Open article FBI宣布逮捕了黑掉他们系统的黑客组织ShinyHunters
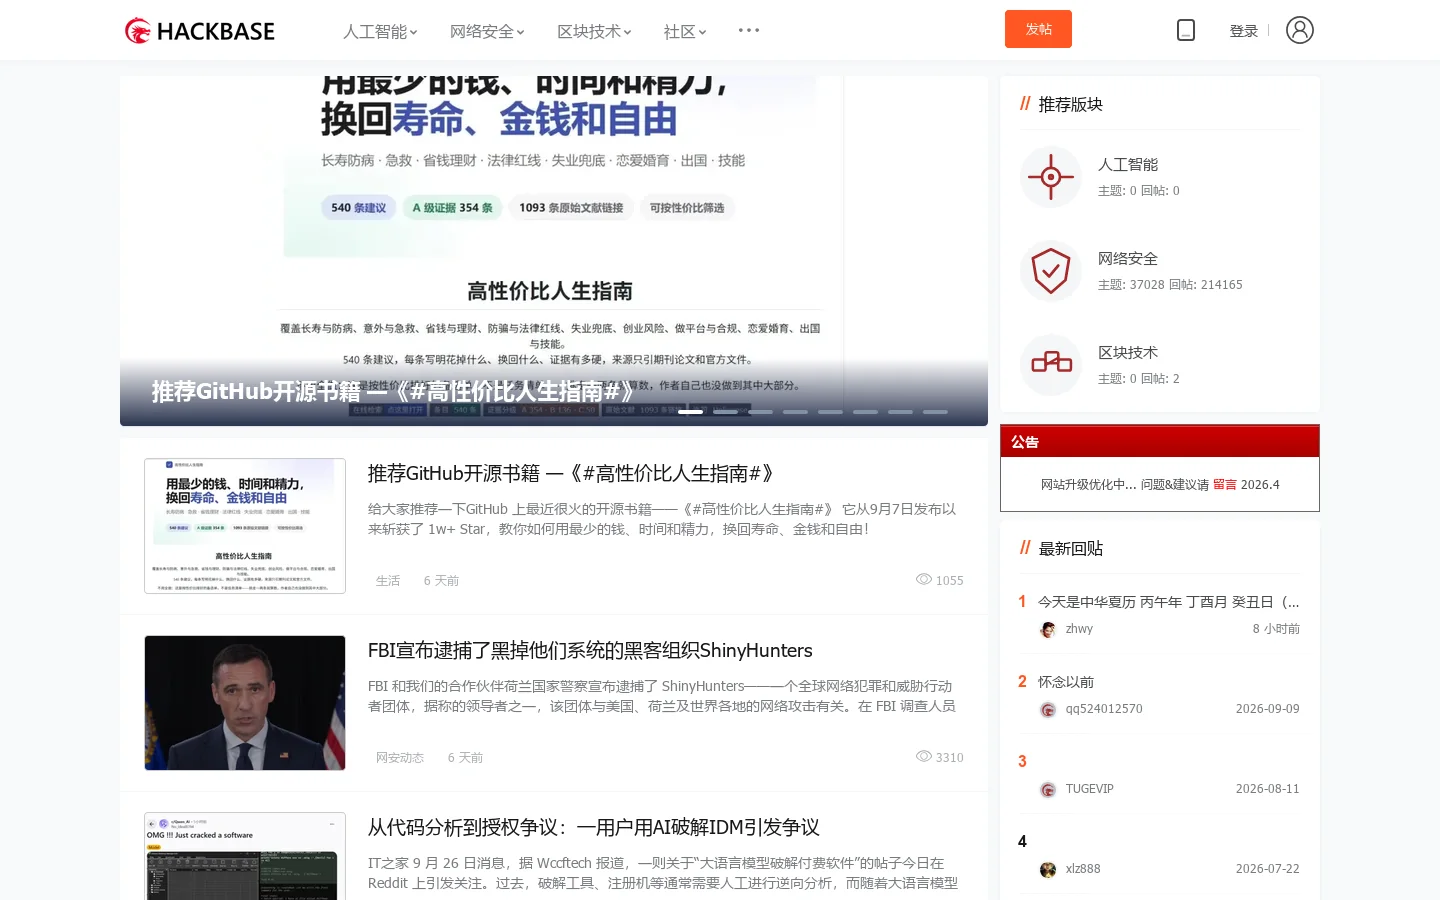Viewport: 1440px width, 900px height. coord(590,650)
